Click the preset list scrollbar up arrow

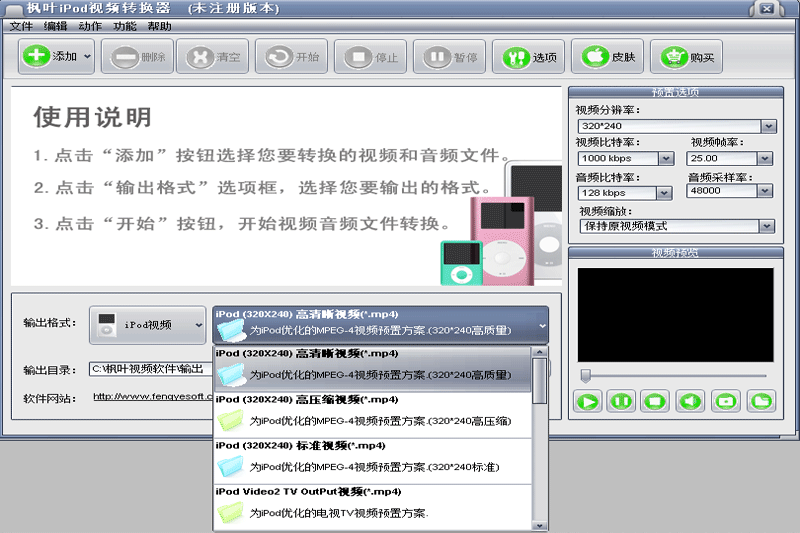[x=539, y=352]
